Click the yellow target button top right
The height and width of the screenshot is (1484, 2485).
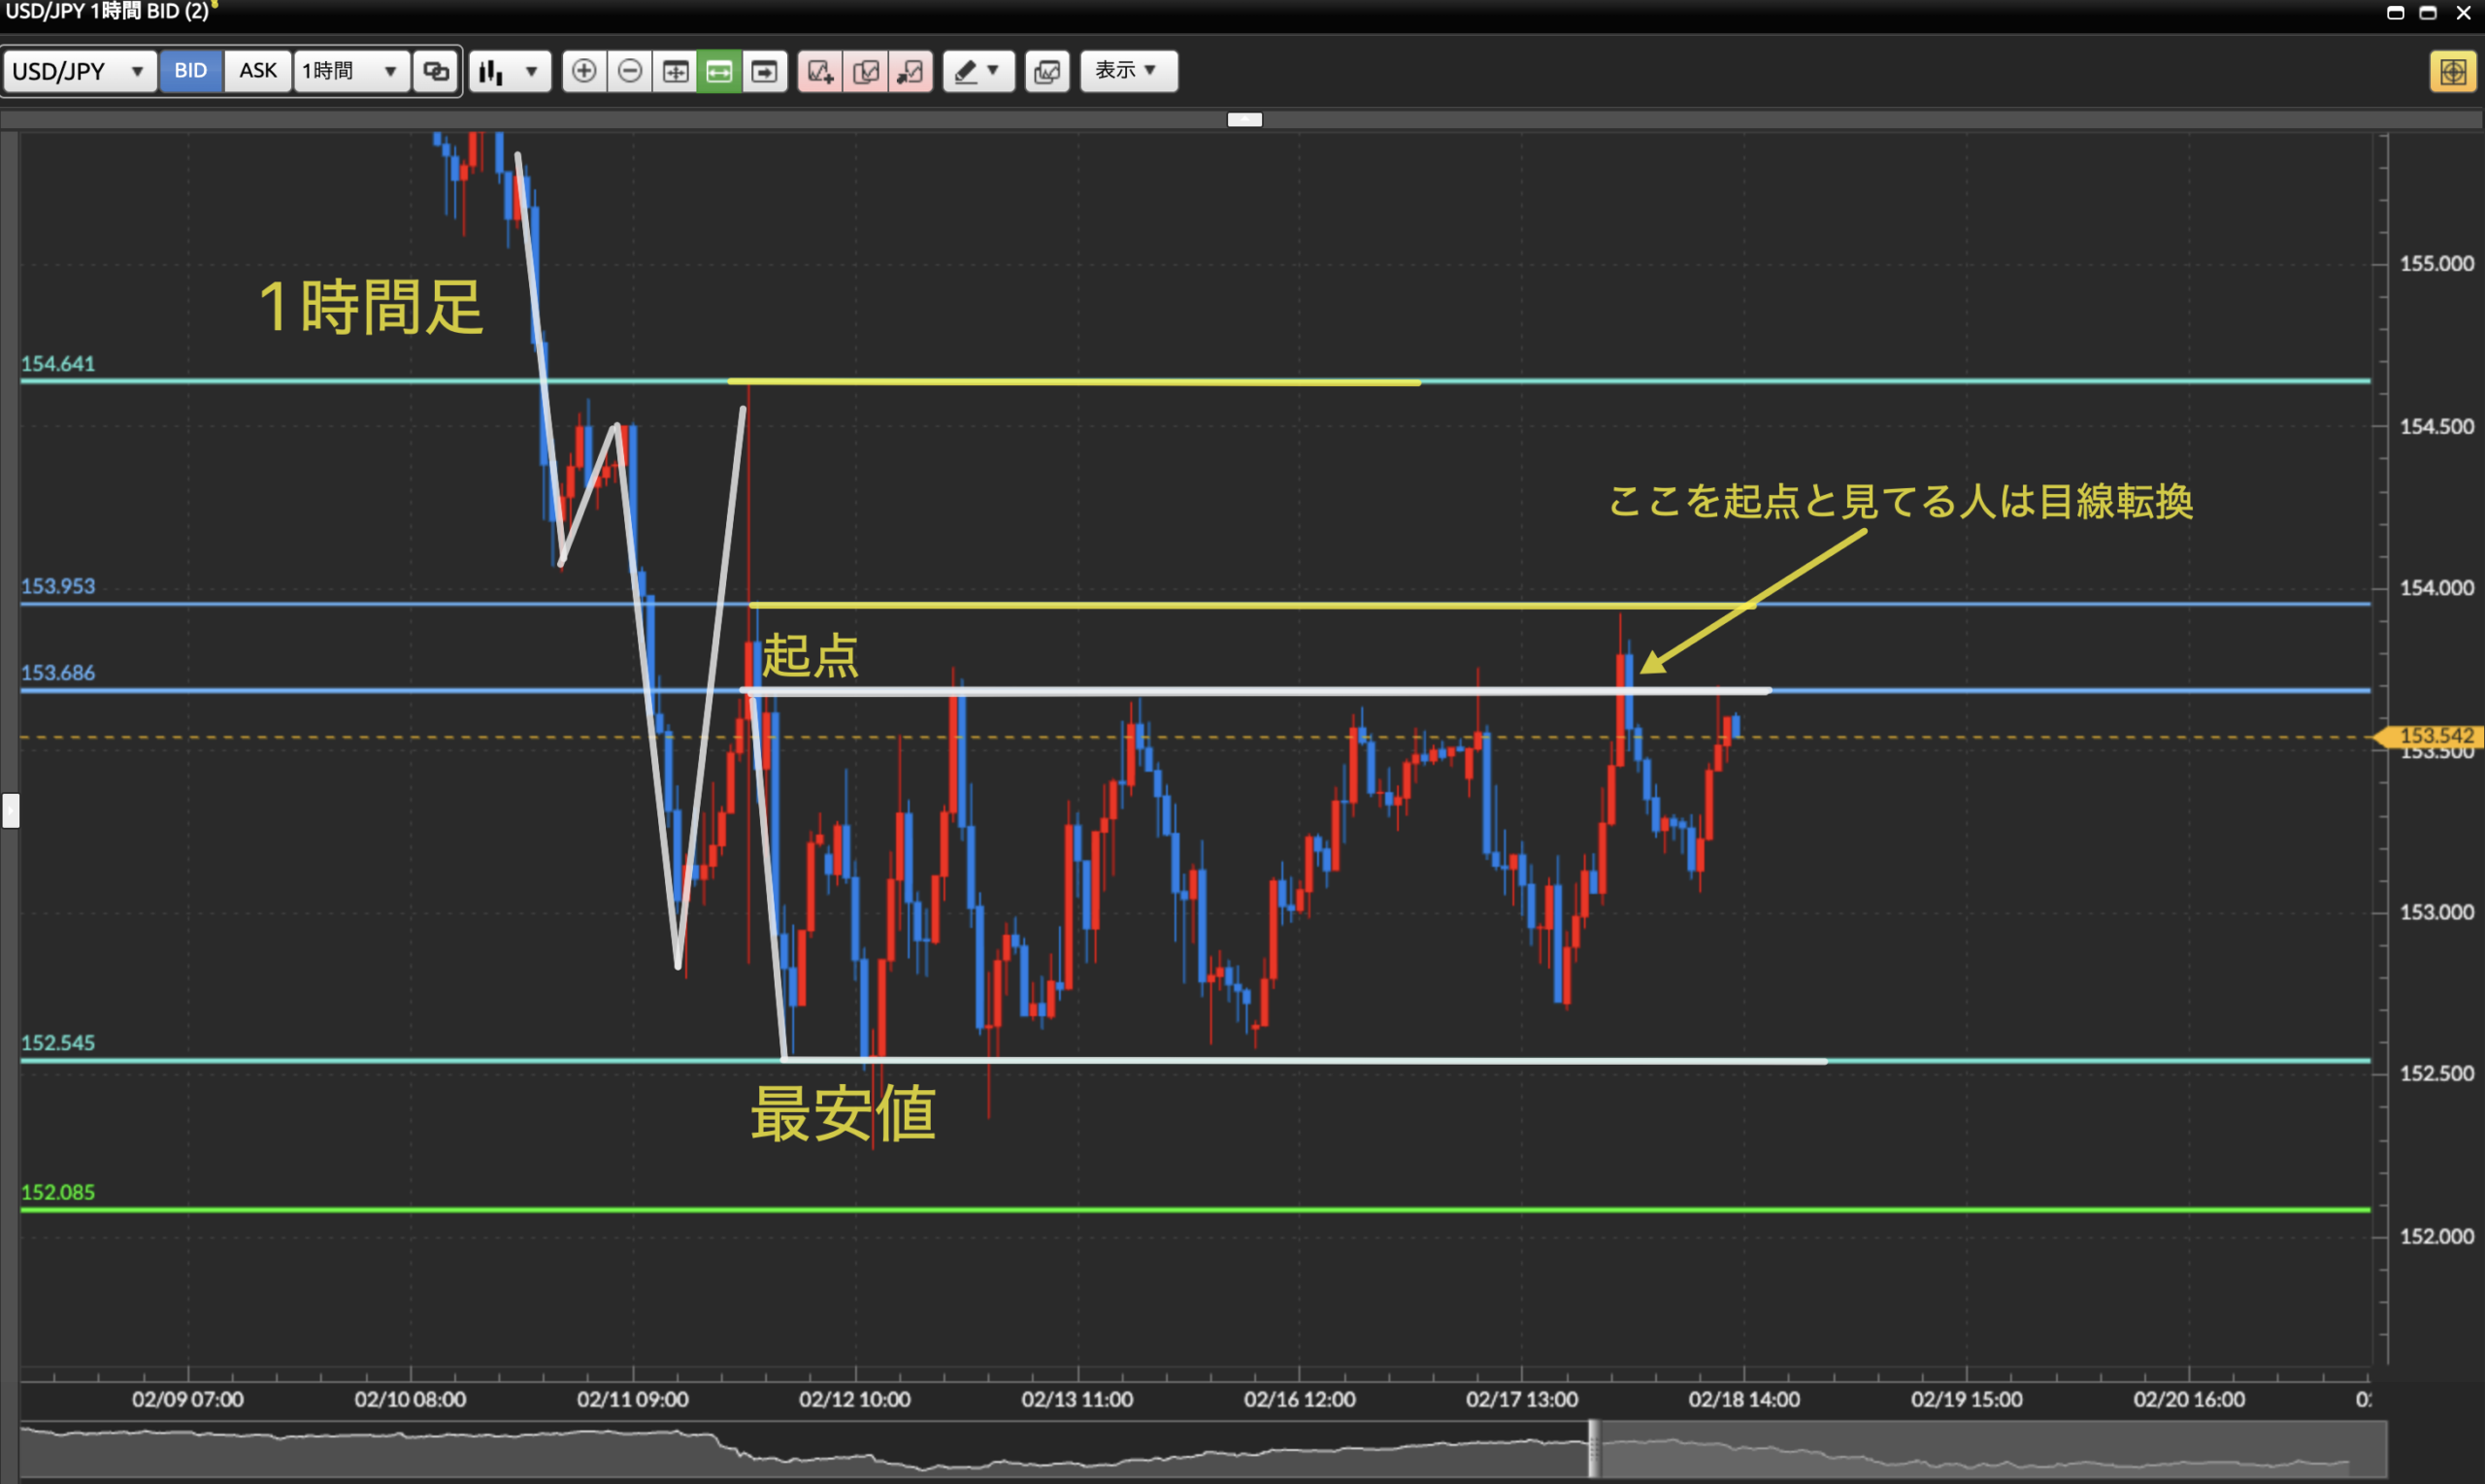pyautogui.click(x=2451, y=72)
